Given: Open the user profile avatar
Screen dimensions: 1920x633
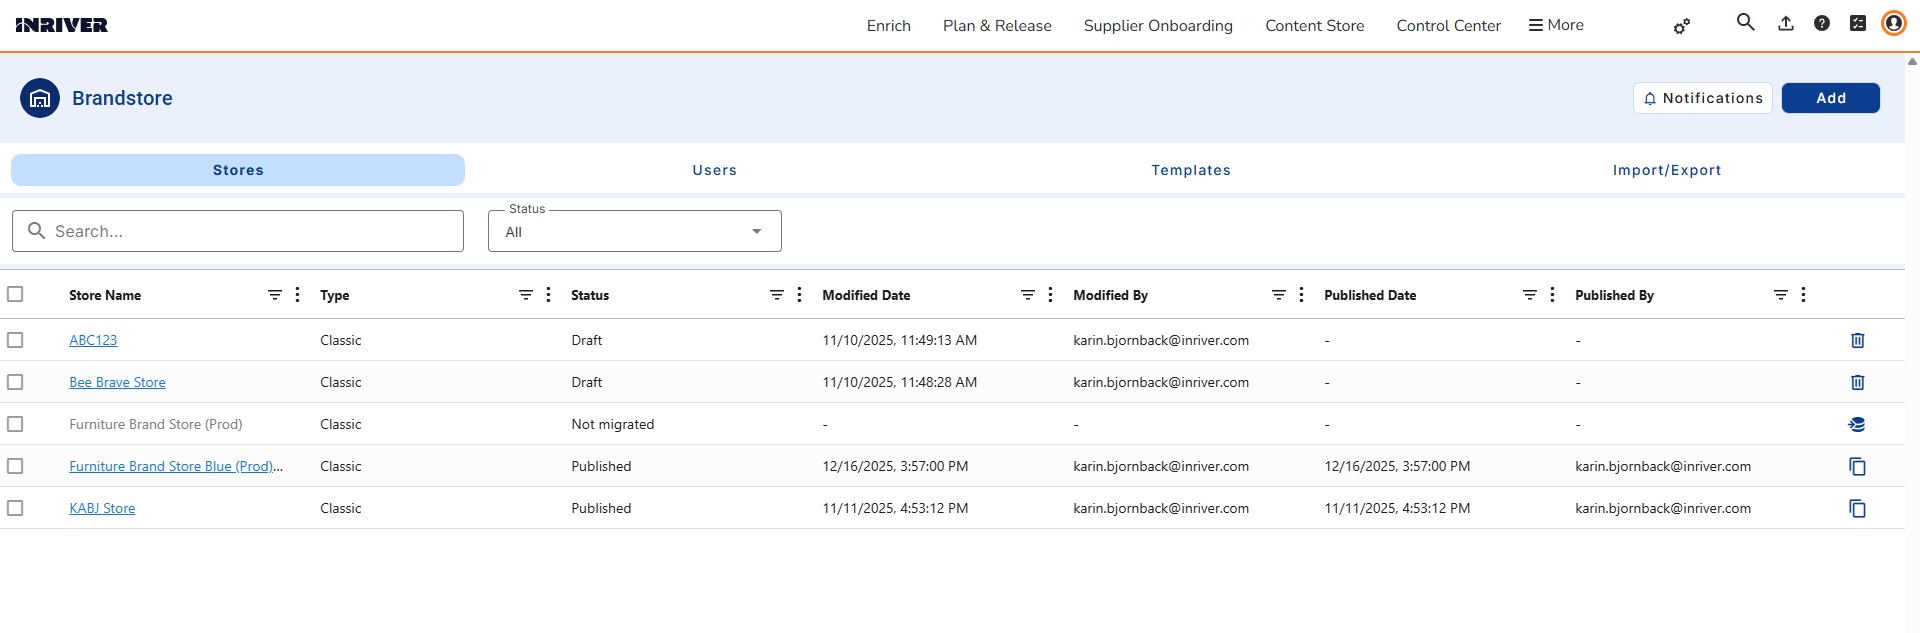Looking at the screenshot, I should [1893, 23].
